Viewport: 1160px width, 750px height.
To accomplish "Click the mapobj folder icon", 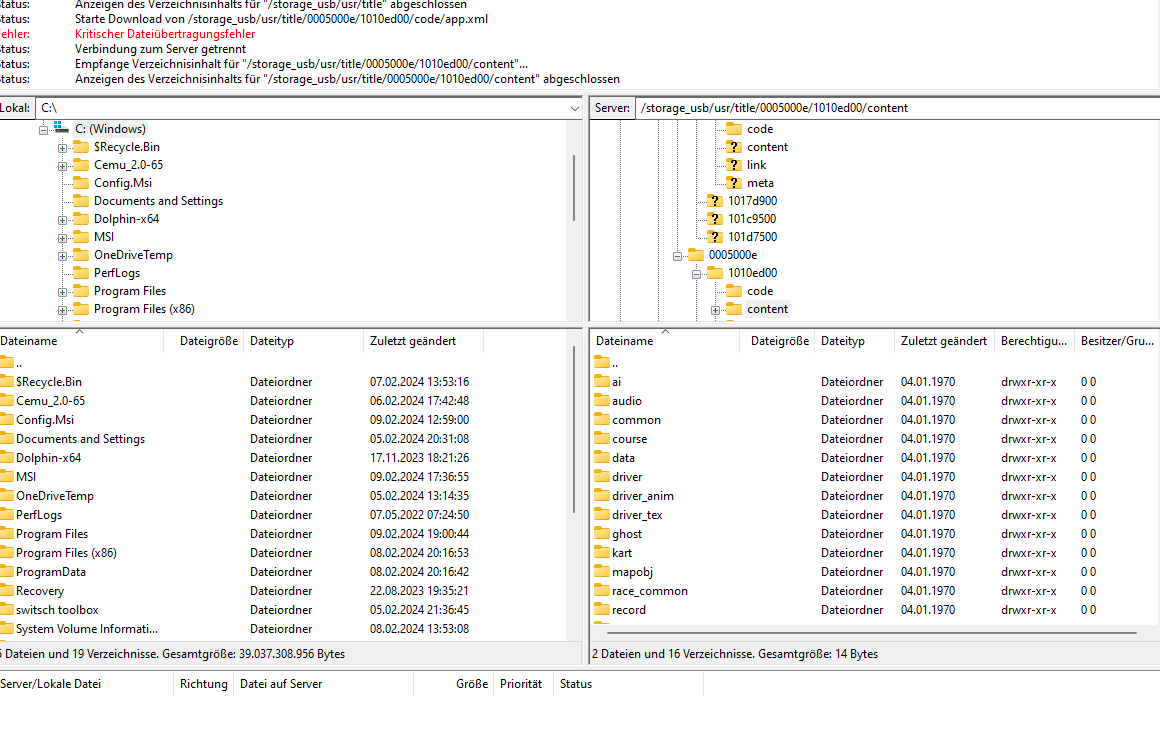I will point(601,572).
